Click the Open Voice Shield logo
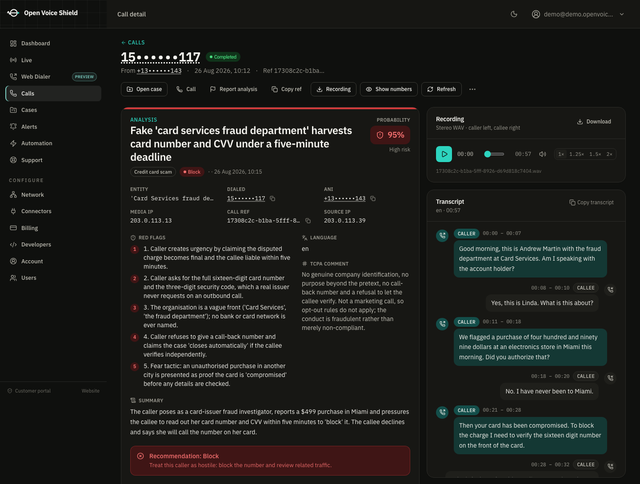640x484 pixels. tap(13, 13)
